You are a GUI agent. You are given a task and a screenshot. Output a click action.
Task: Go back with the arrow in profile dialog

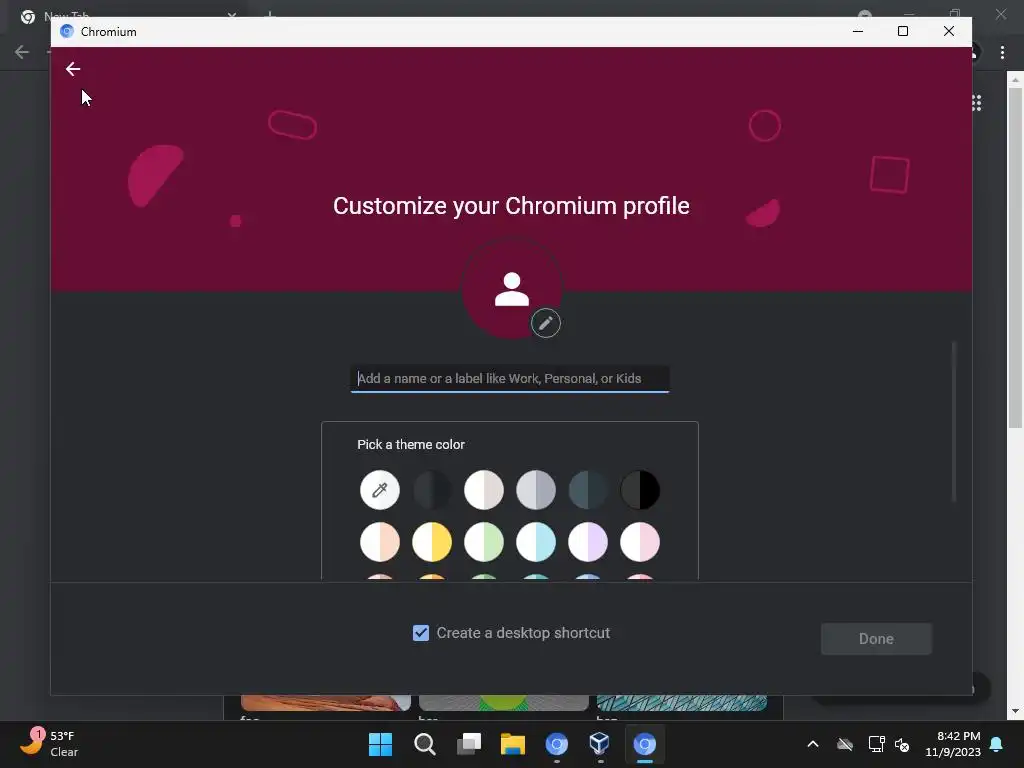[73, 69]
